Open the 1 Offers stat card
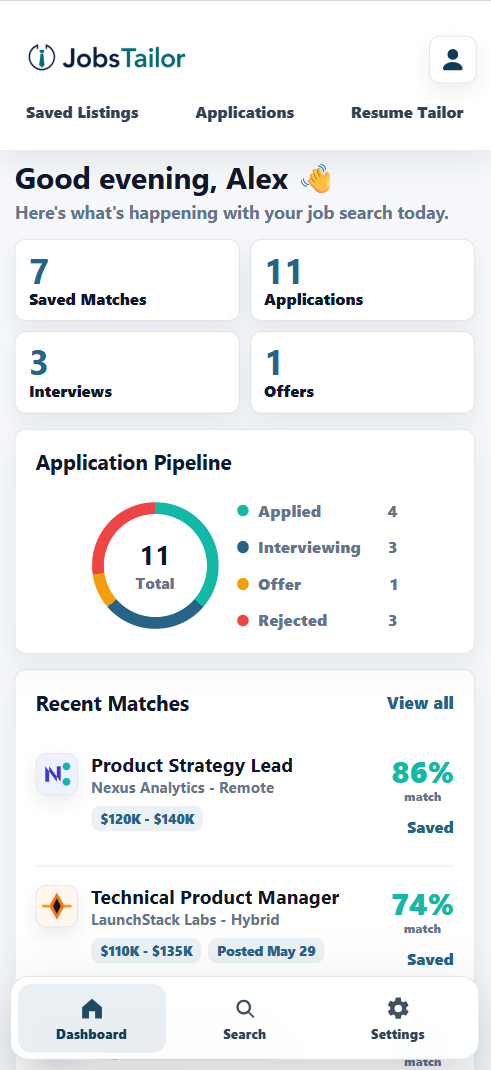 pyautogui.click(x=363, y=373)
